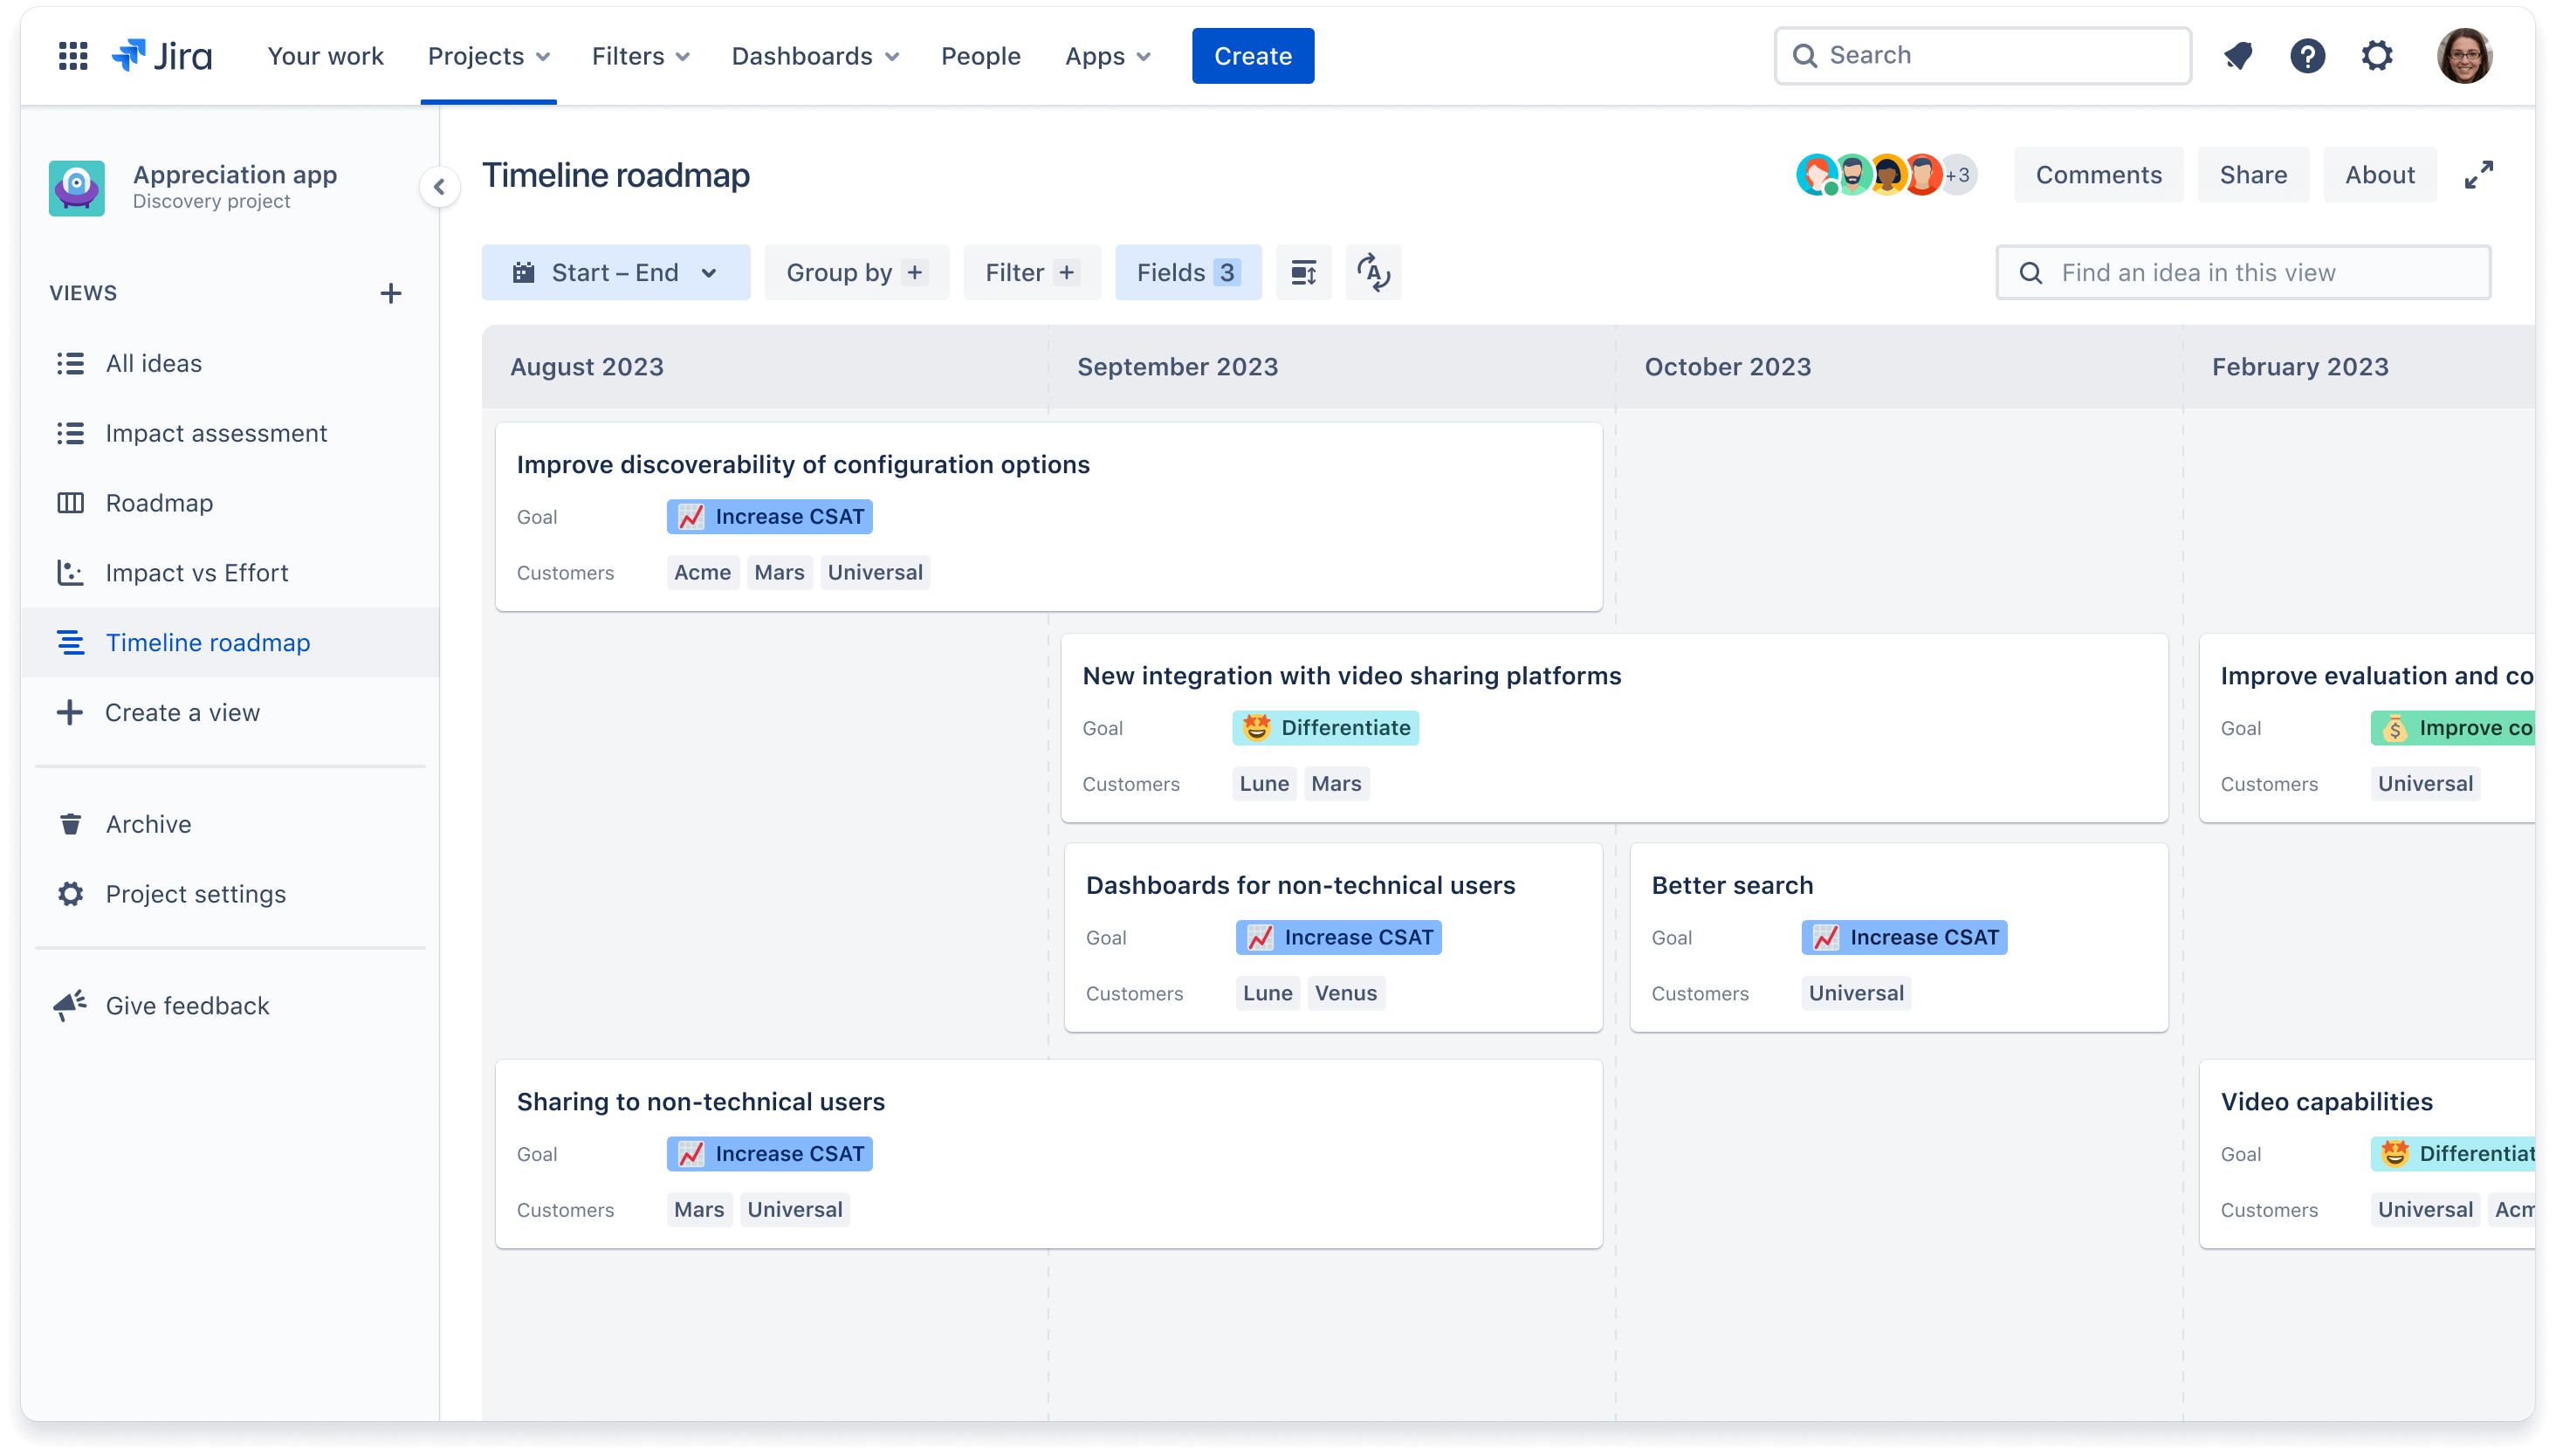2556x1456 pixels.
Task: Select the Comments tab
Action: 2099,174
